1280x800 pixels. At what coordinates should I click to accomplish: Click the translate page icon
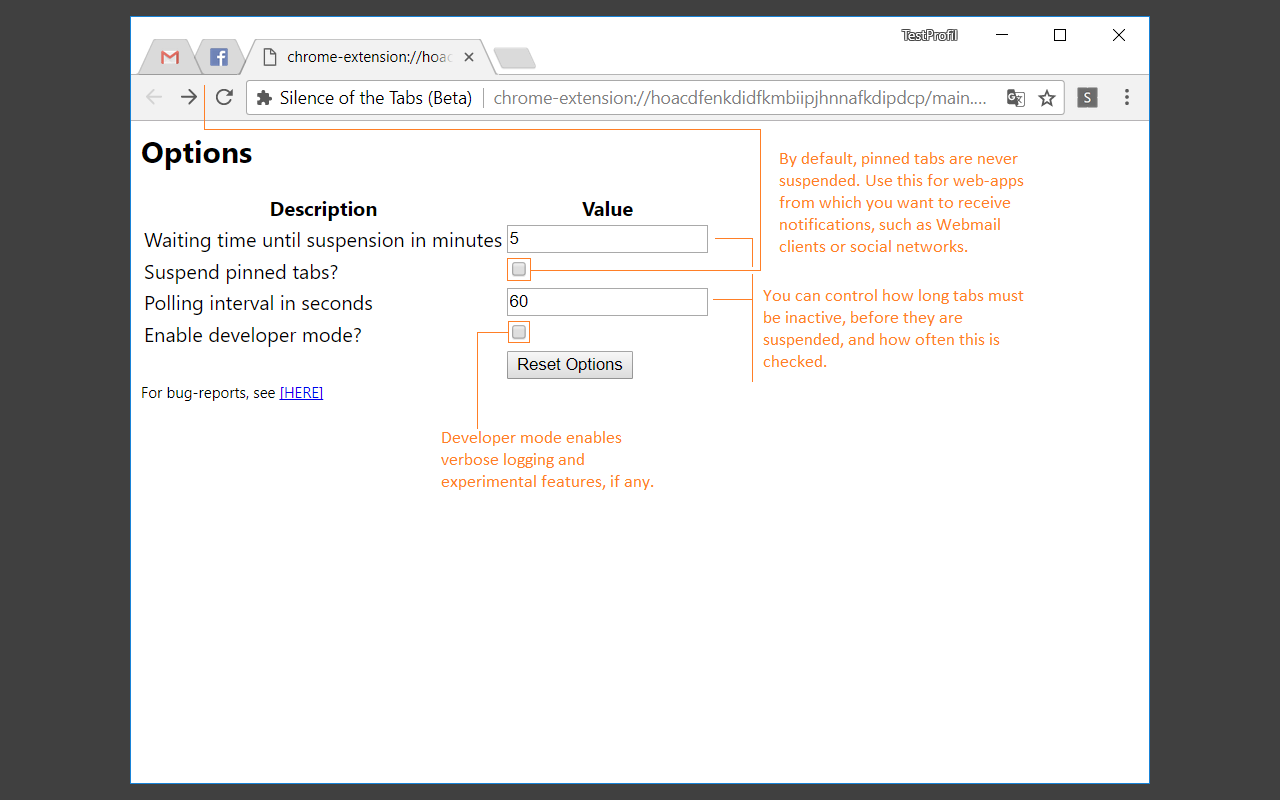(x=1015, y=98)
